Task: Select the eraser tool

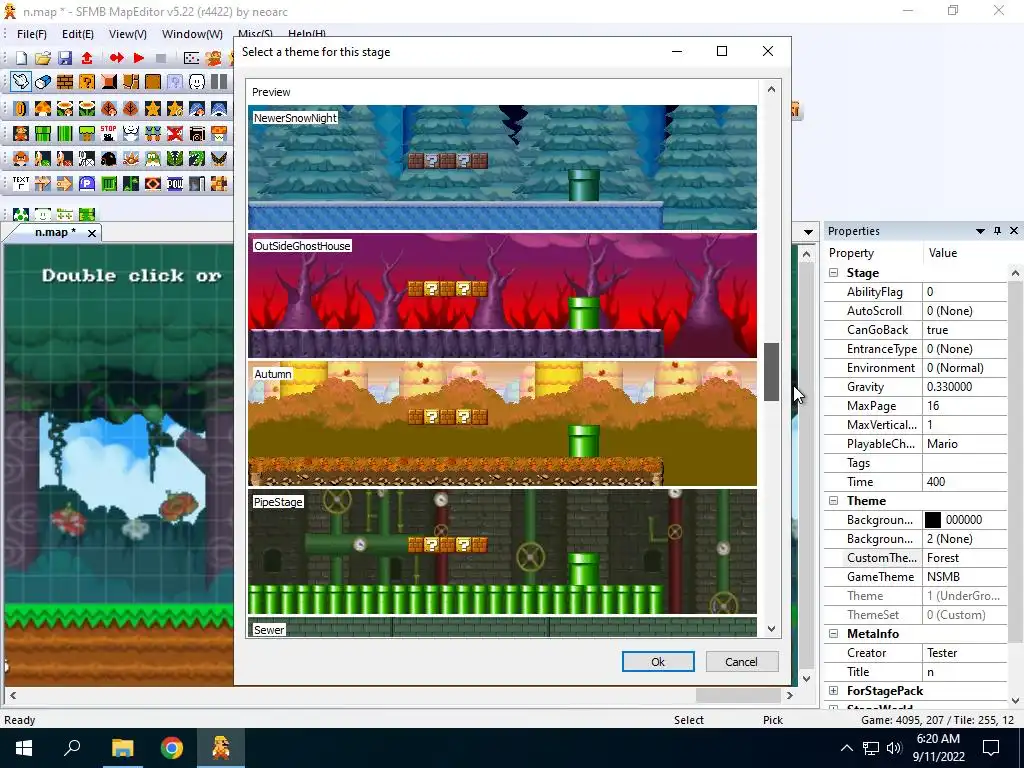Action: point(42,82)
